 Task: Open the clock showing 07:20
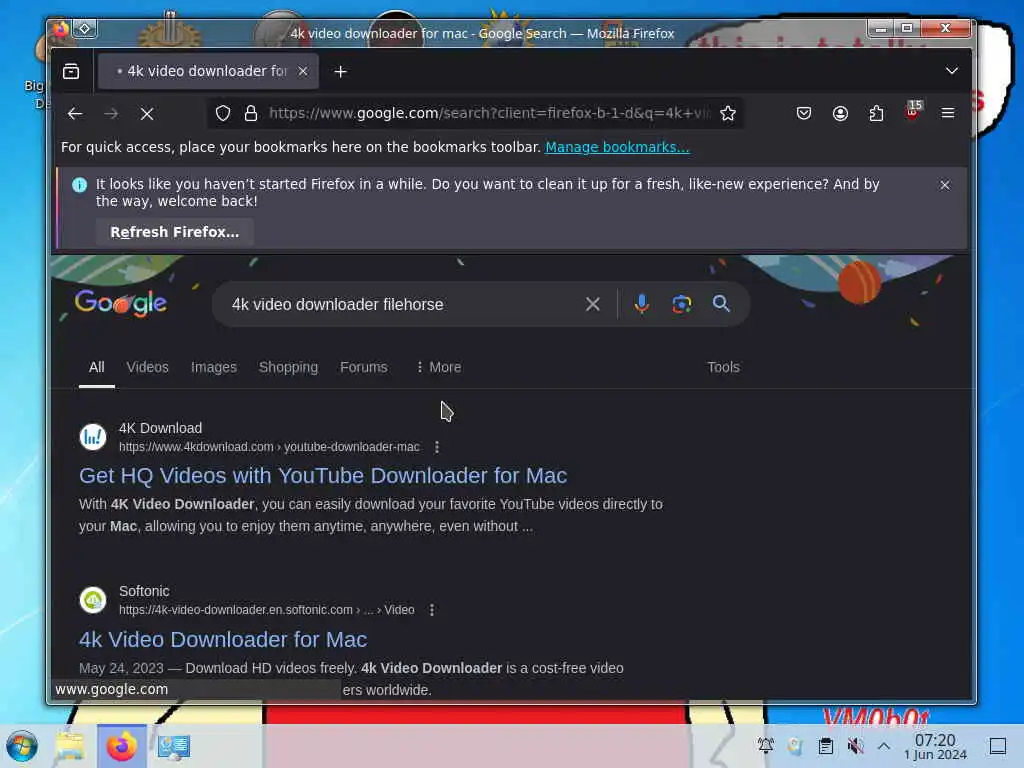935,746
